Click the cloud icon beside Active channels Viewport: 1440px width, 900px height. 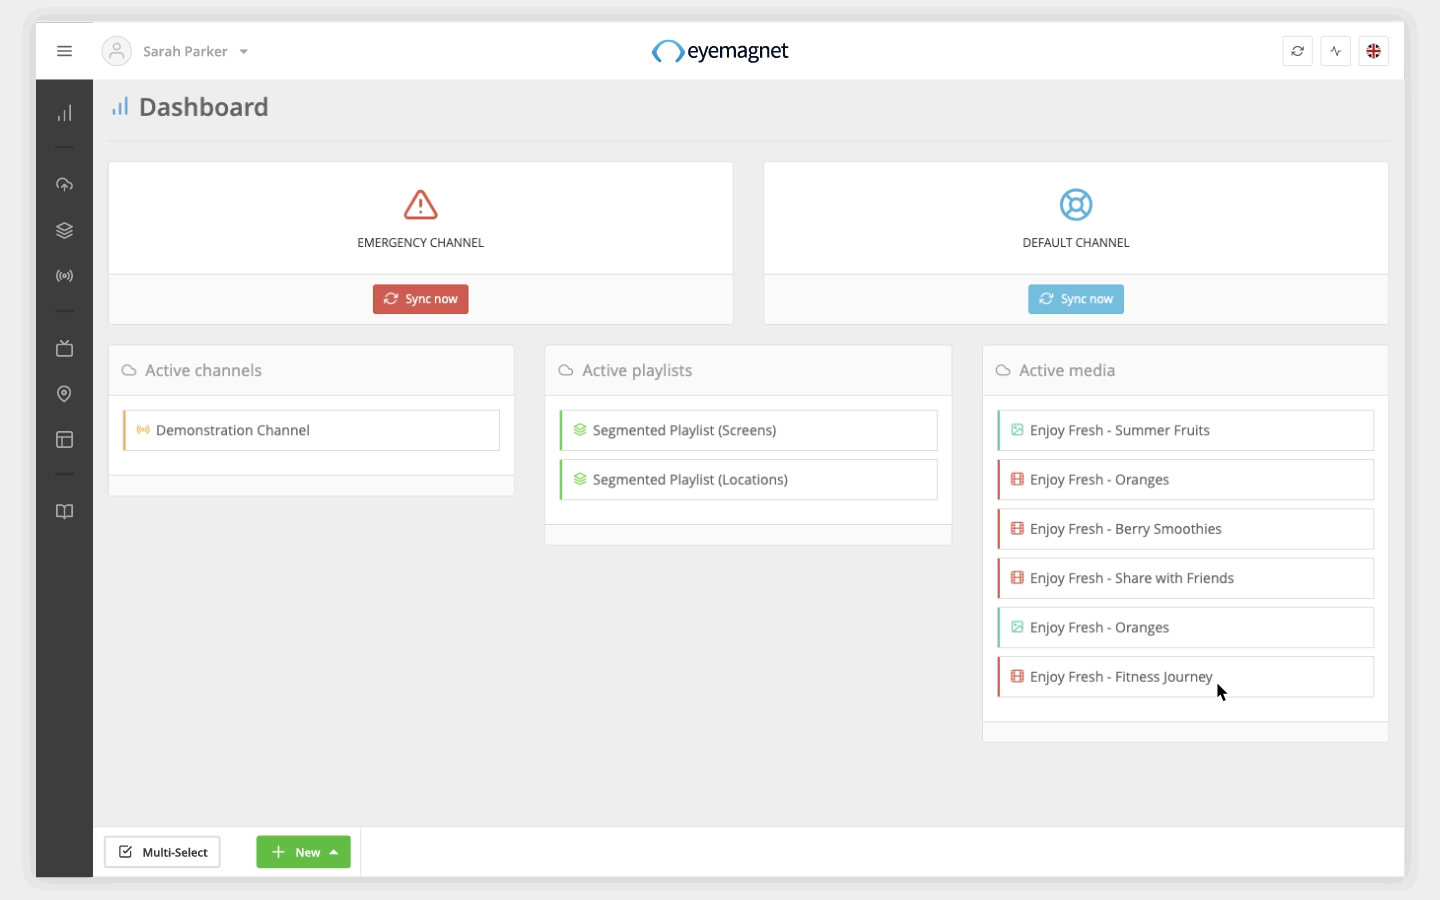coord(129,370)
